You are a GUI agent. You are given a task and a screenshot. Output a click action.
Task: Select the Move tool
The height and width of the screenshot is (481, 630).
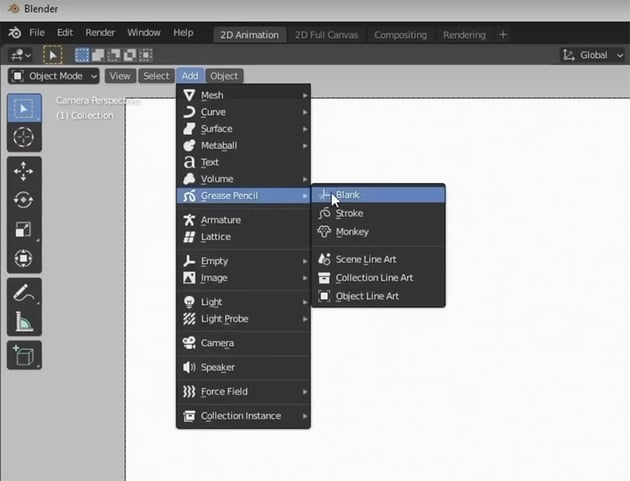[24, 171]
